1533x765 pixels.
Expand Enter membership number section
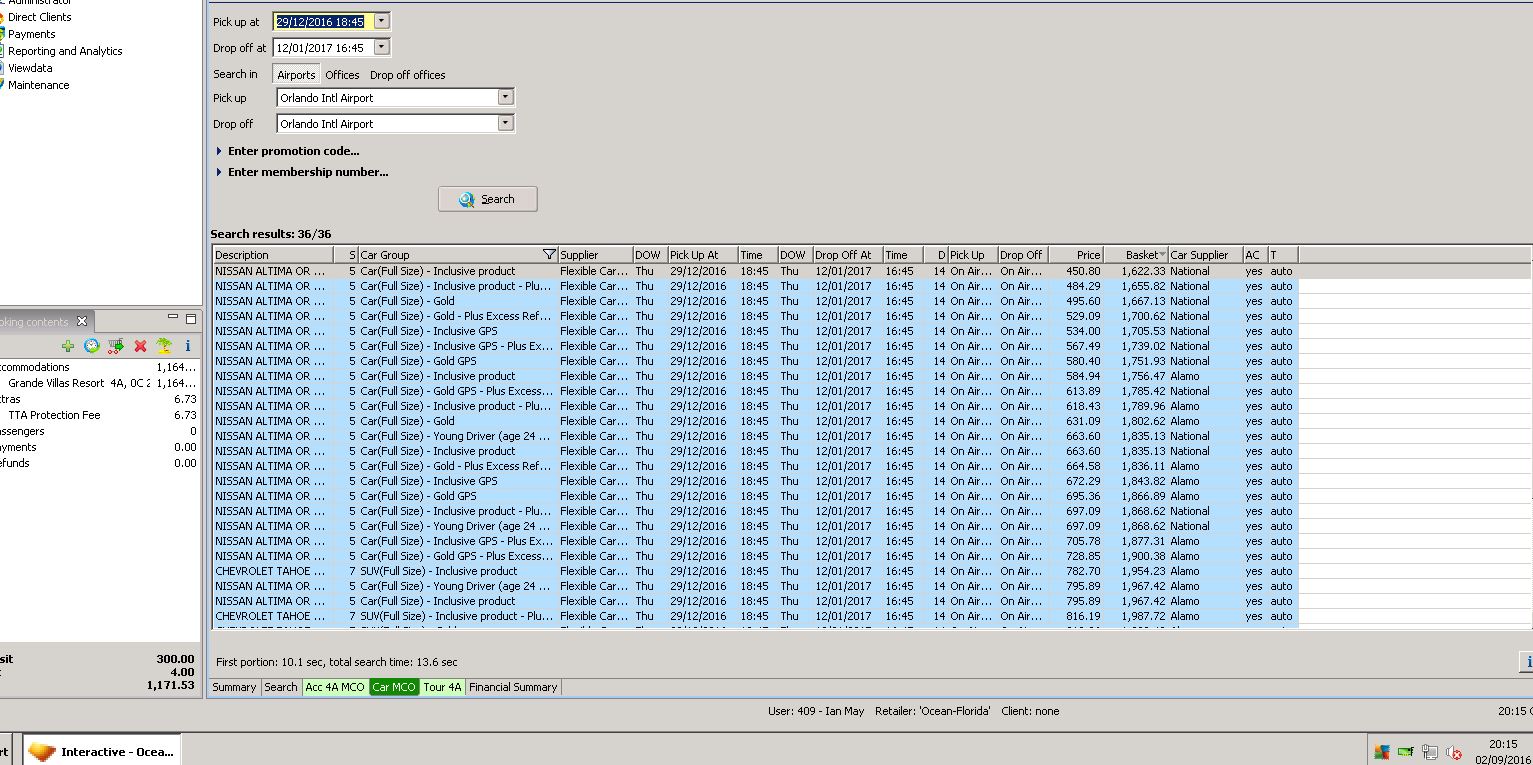(x=307, y=172)
